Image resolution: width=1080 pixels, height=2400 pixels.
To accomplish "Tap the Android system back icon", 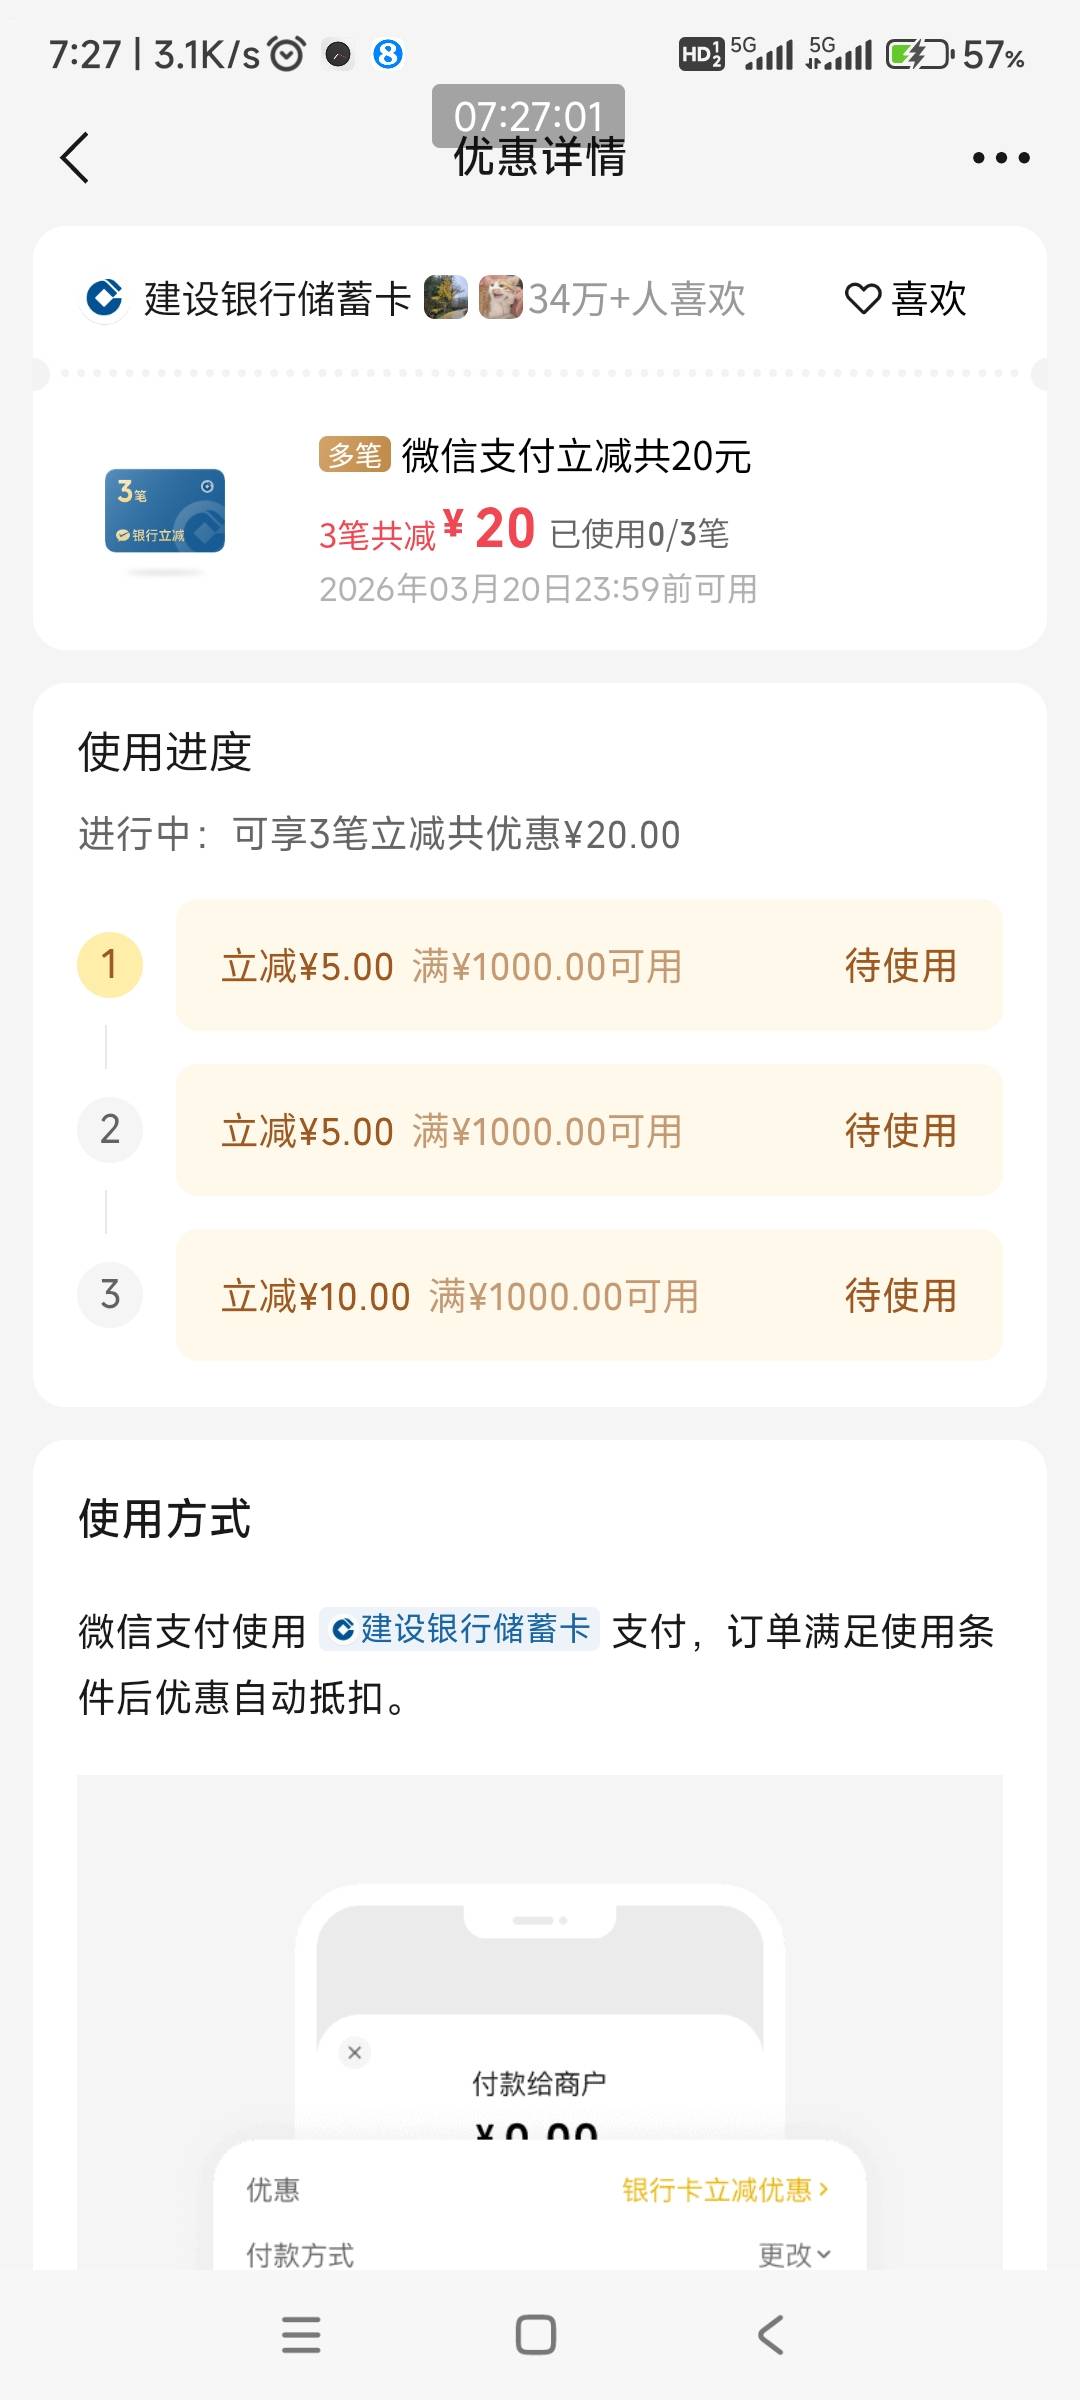I will pos(770,2335).
